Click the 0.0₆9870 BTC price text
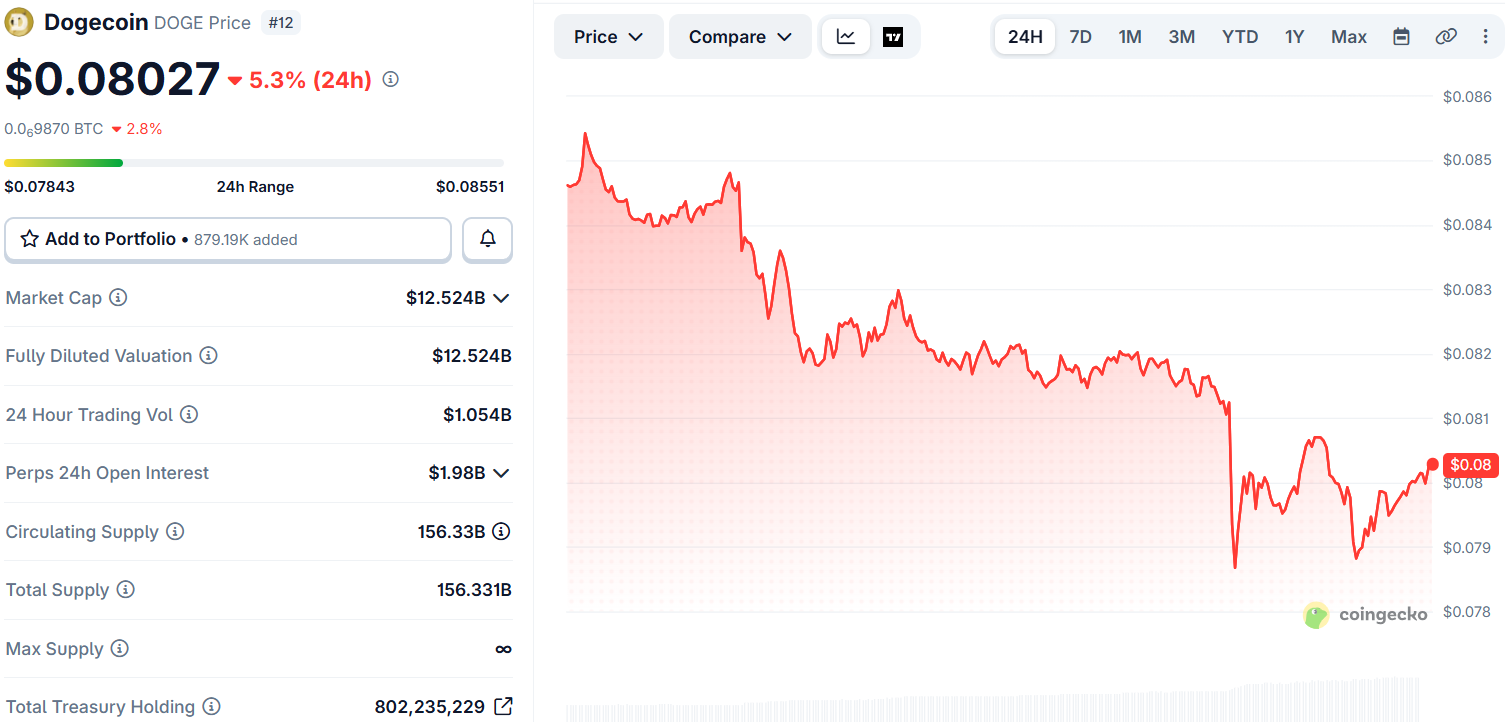 pyautogui.click(x=54, y=129)
